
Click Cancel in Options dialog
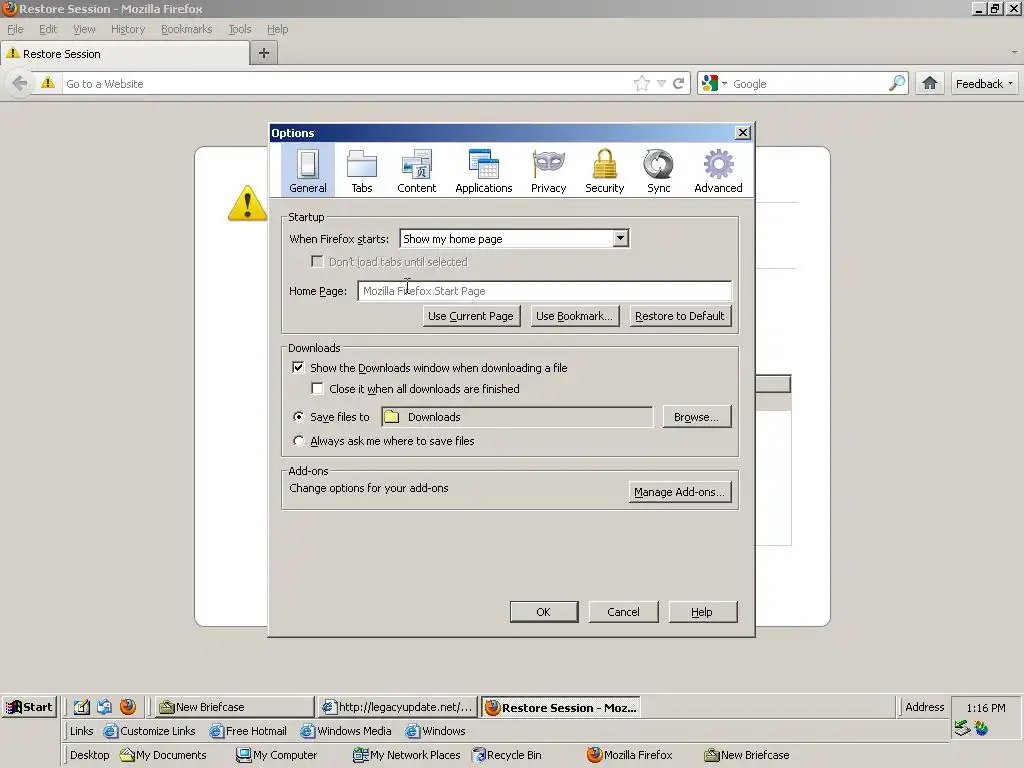(x=624, y=612)
